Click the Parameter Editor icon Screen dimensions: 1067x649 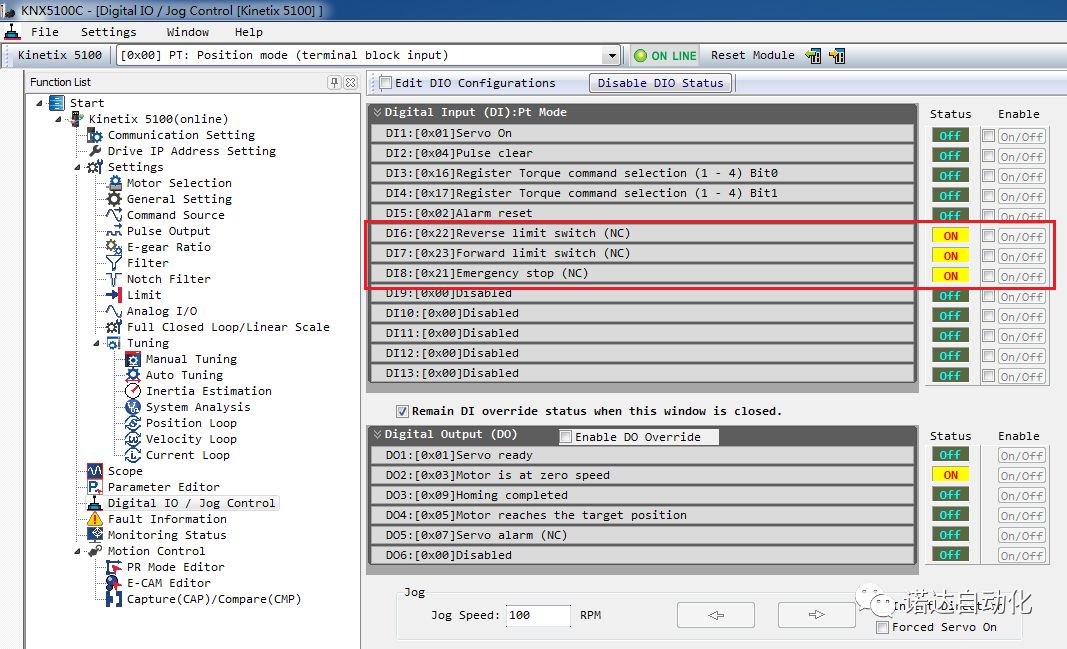(x=95, y=486)
